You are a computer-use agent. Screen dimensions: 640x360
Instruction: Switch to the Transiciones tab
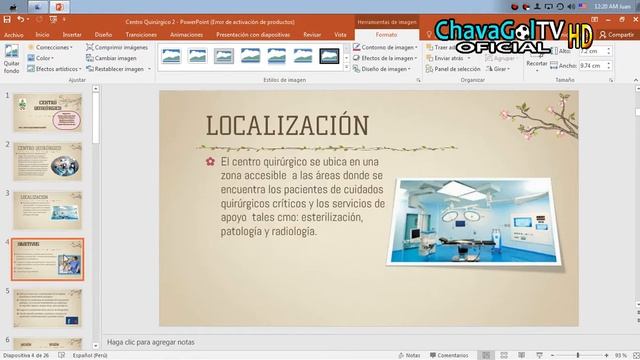pyautogui.click(x=141, y=35)
